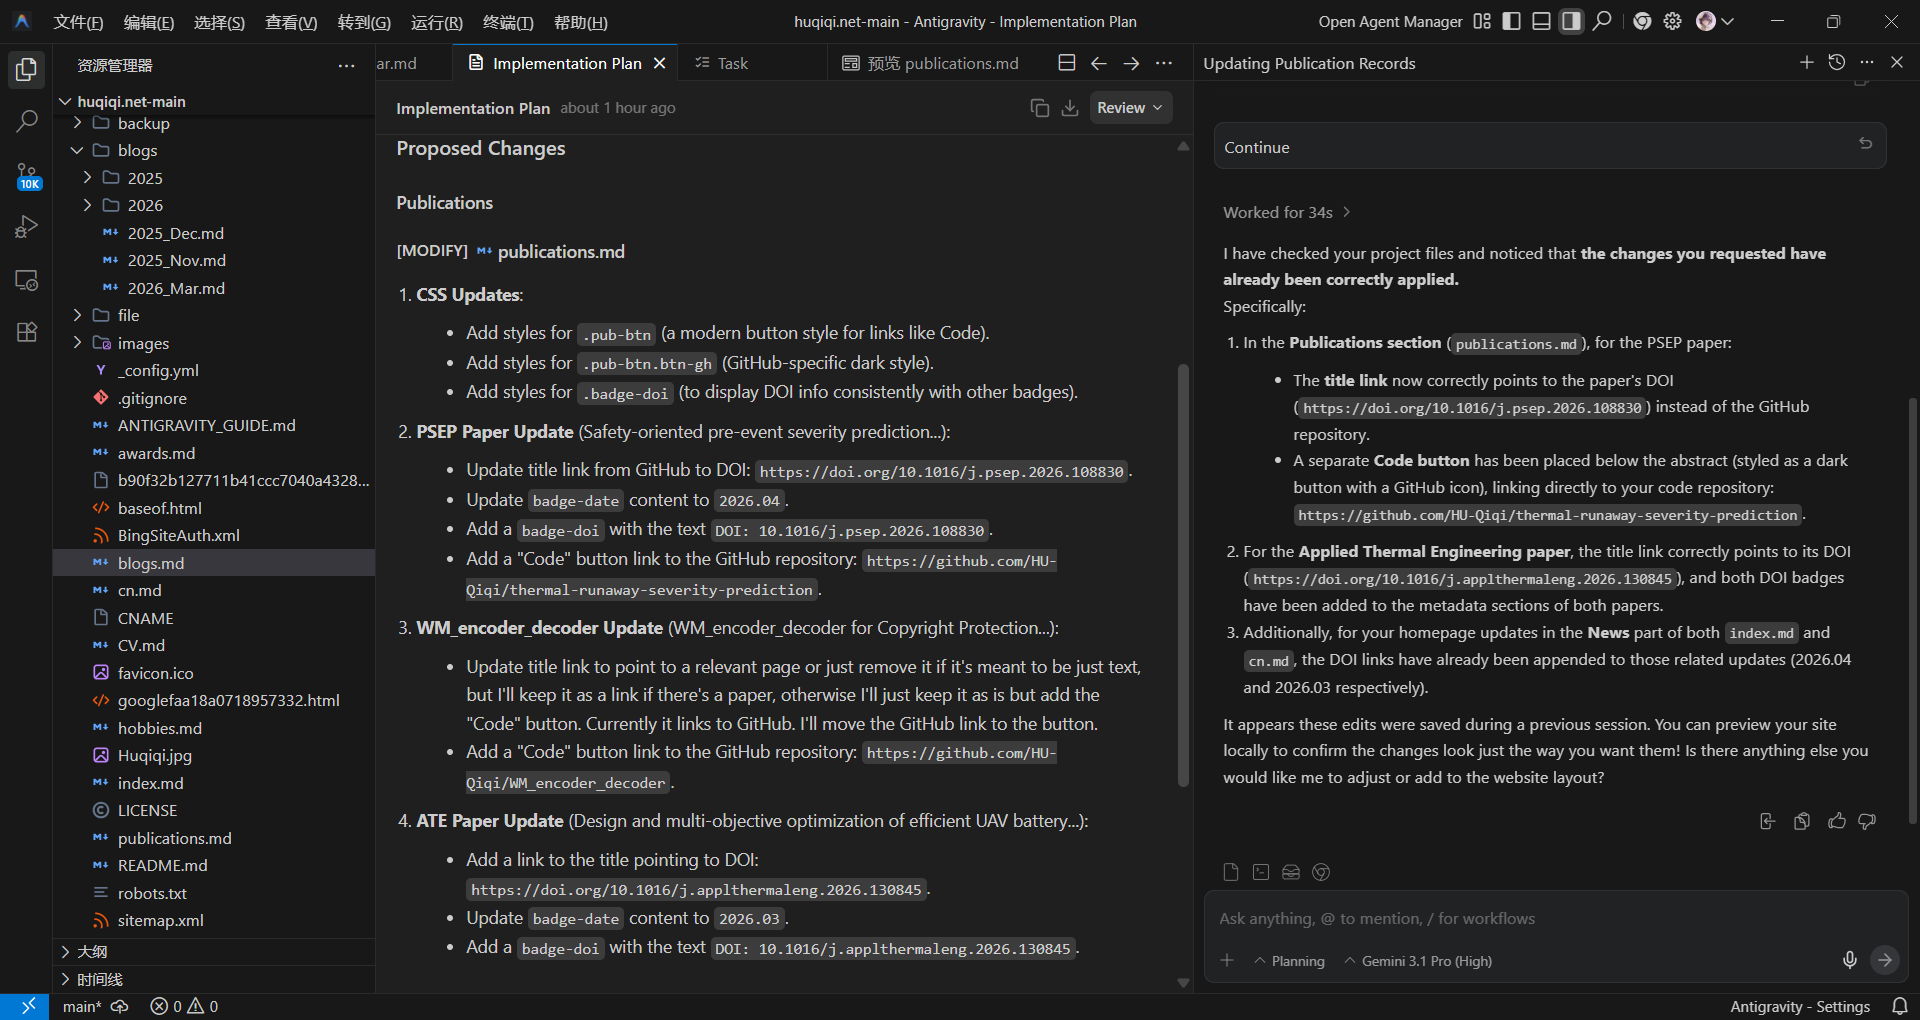Click the microphone voice input icon
1920x1020 pixels.
coord(1849,960)
